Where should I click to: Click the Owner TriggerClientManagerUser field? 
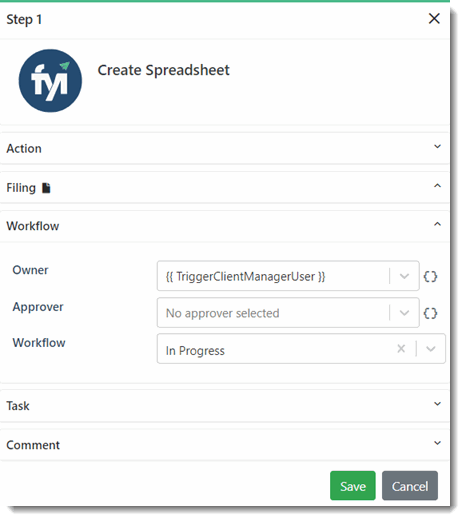288,276
